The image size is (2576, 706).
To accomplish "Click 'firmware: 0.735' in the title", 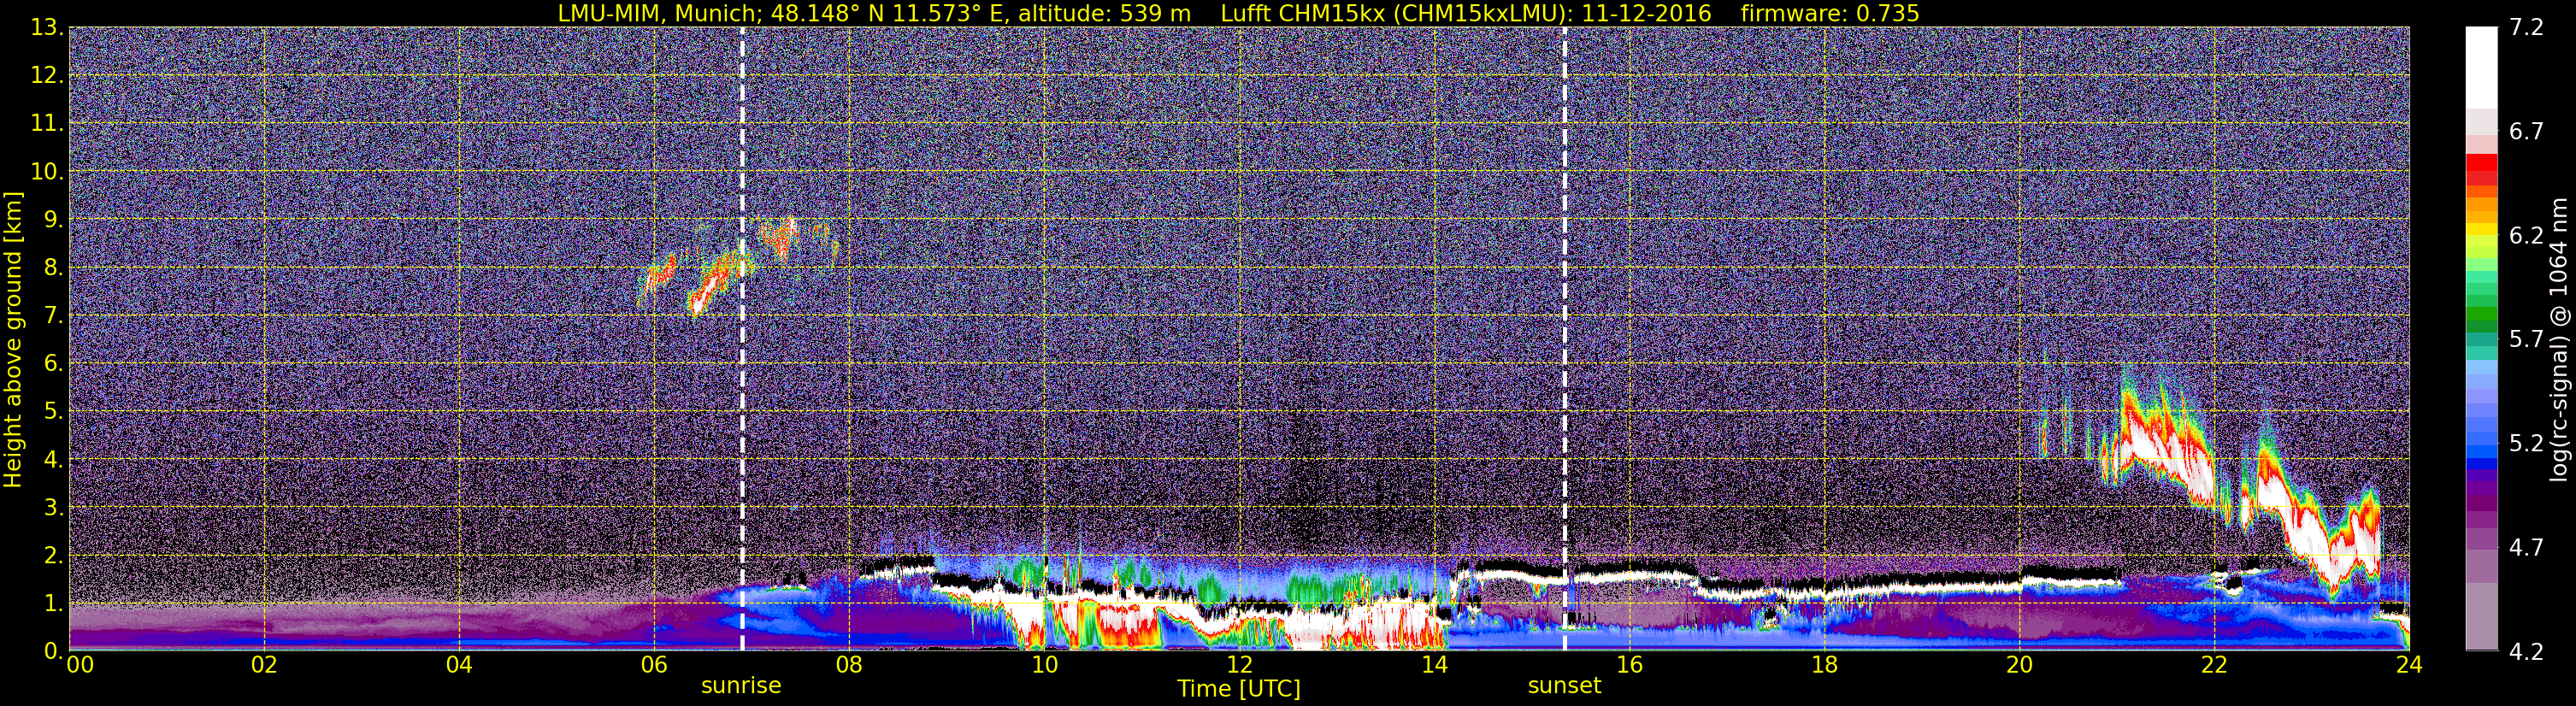I will click(1830, 13).
